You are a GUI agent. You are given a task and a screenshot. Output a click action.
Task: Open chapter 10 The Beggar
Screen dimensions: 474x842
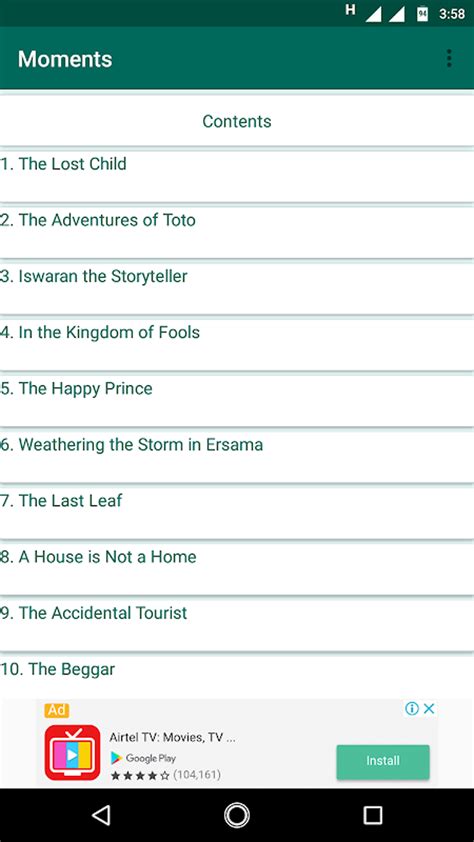pyautogui.click(x=237, y=677)
